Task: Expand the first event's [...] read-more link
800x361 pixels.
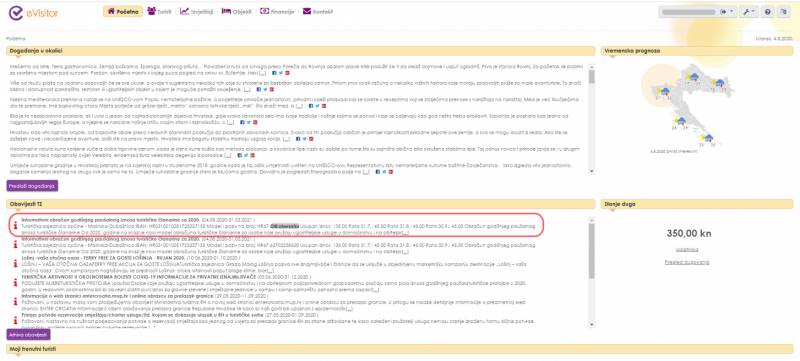Action: pos(263,73)
